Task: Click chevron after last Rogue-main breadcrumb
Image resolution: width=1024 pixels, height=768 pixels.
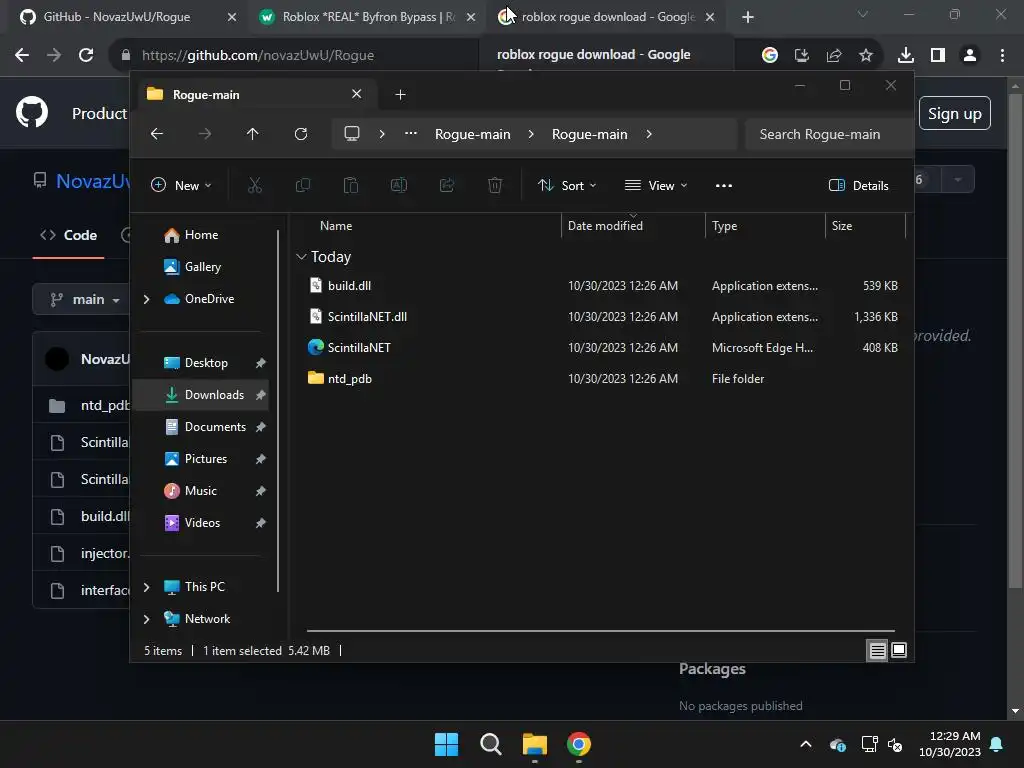Action: click(648, 134)
